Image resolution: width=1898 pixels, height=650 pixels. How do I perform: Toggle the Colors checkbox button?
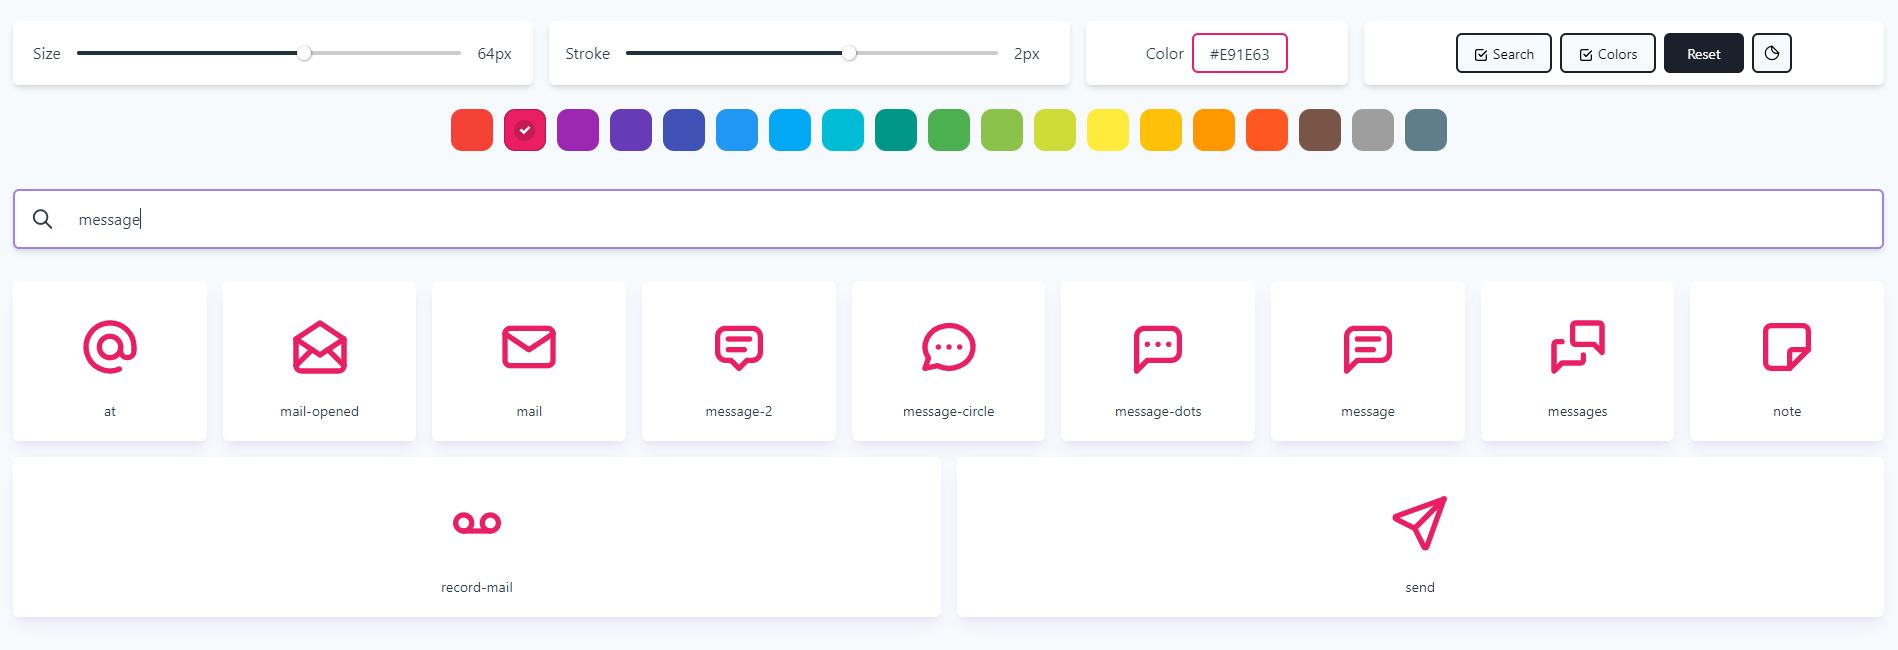[x=1607, y=54]
